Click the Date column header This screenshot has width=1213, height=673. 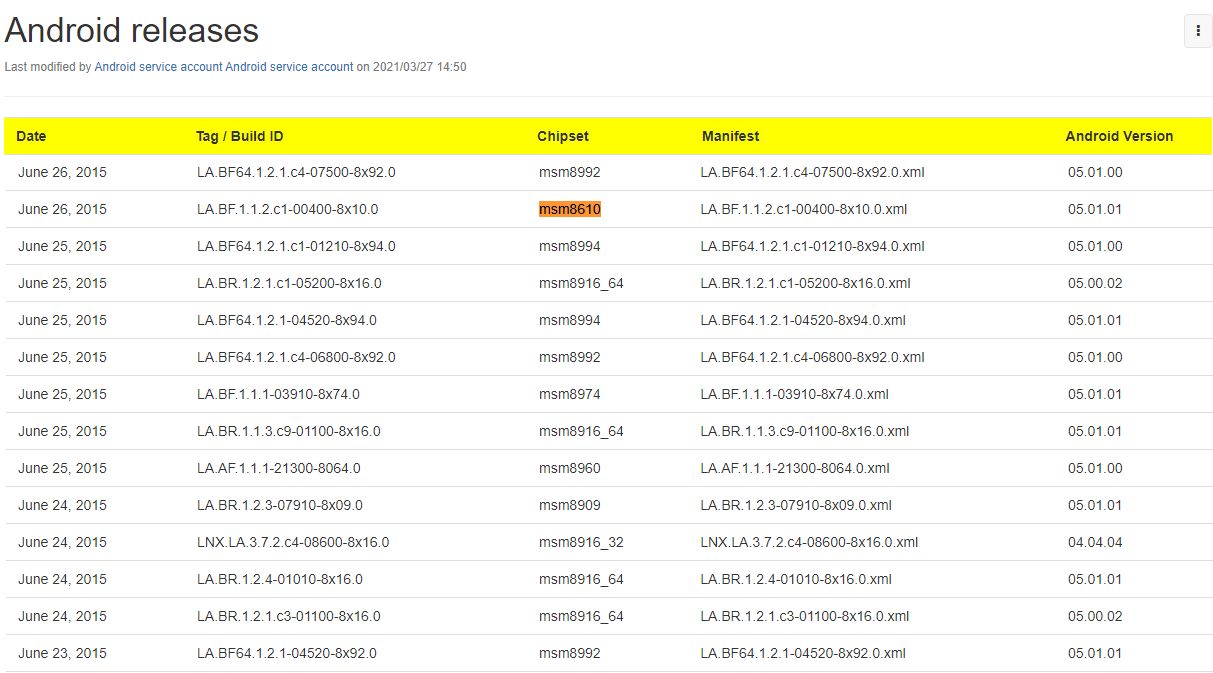click(32, 136)
